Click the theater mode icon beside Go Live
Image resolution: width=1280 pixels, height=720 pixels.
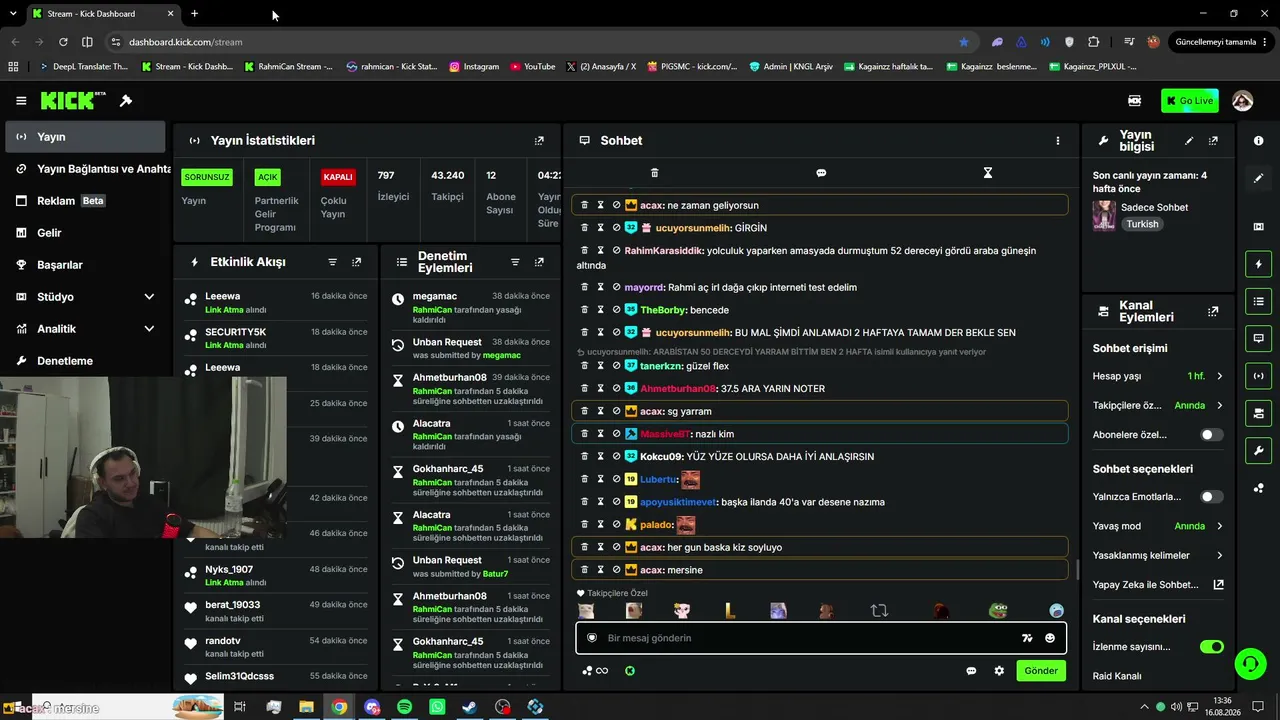1134,101
